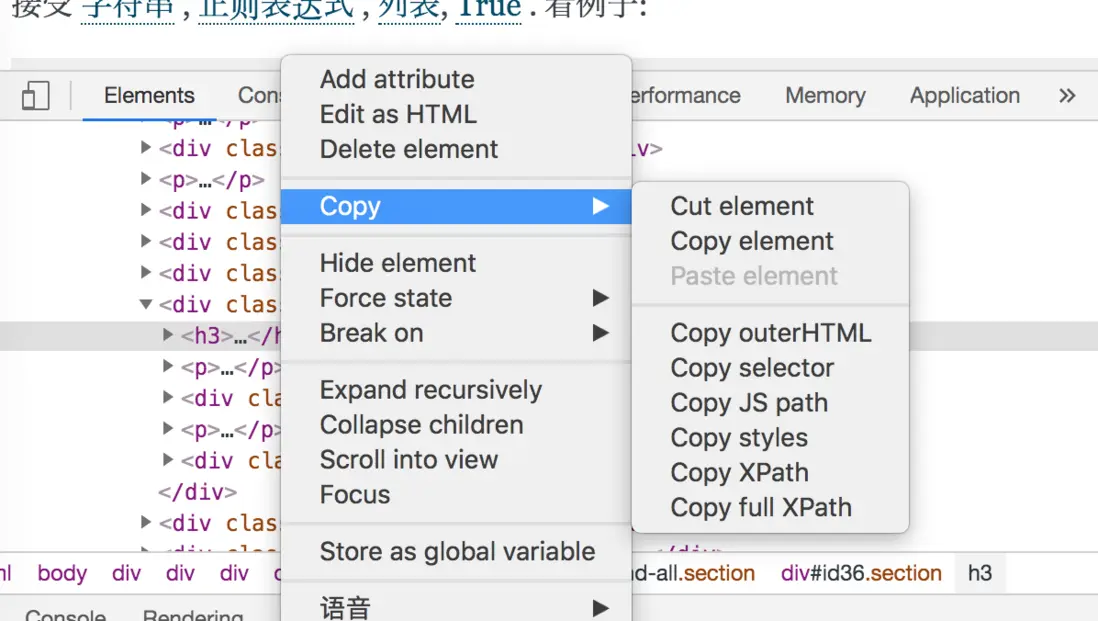This screenshot has width=1098, height=621.
Task: Click Edit as HTML
Action: [x=398, y=114]
